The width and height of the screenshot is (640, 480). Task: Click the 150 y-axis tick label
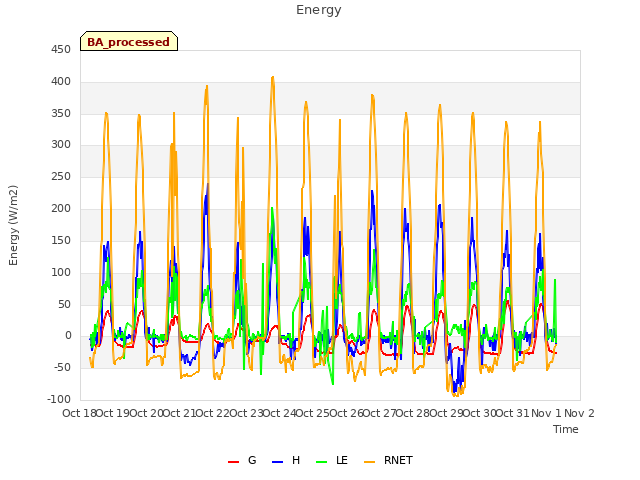(x=61, y=240)
